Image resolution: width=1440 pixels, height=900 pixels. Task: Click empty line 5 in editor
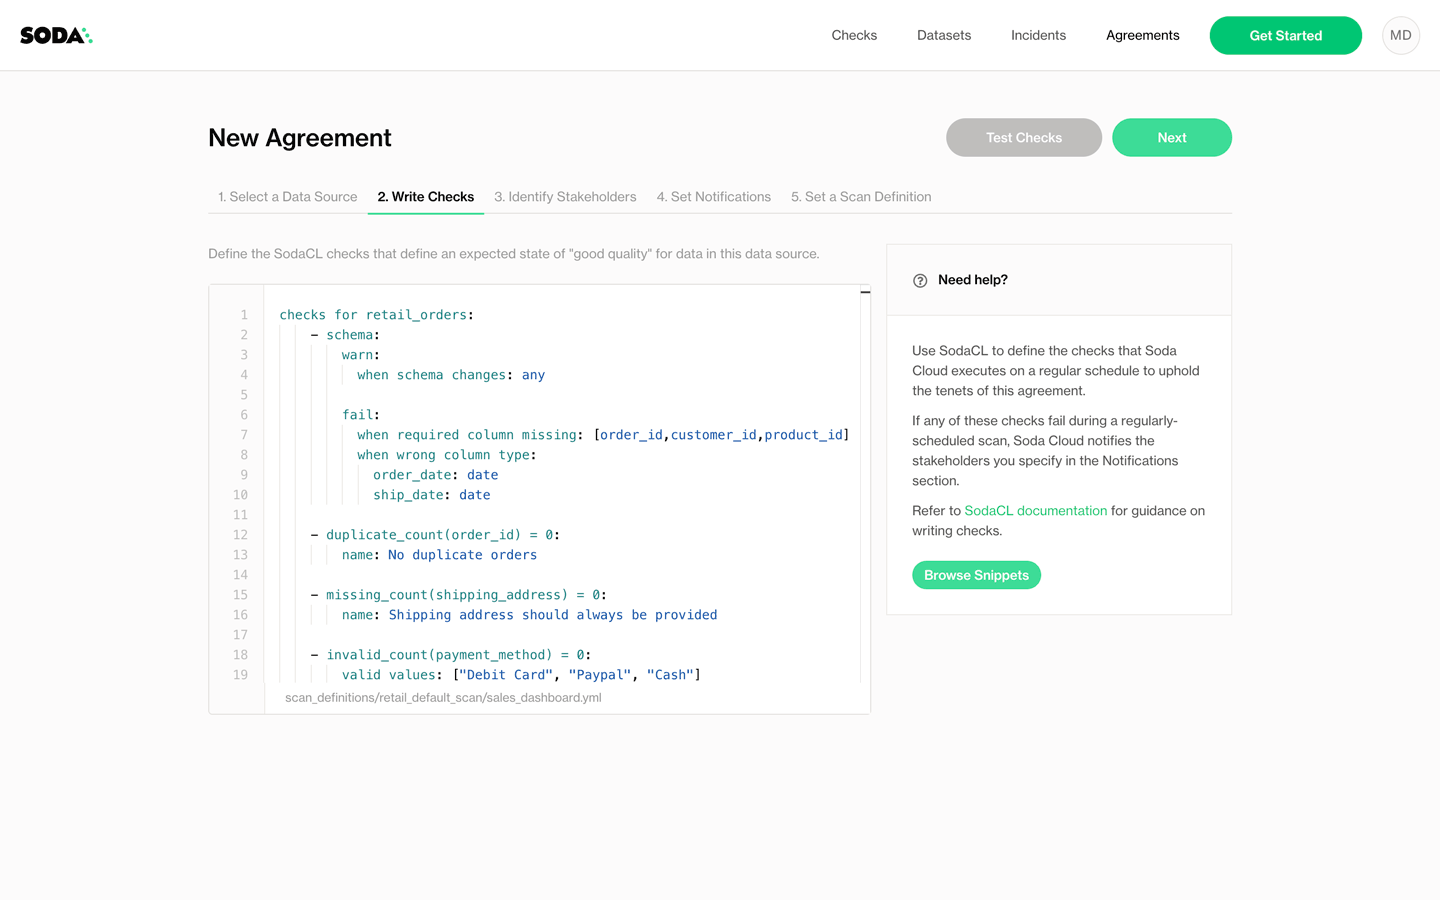click(x=560, y=395)
